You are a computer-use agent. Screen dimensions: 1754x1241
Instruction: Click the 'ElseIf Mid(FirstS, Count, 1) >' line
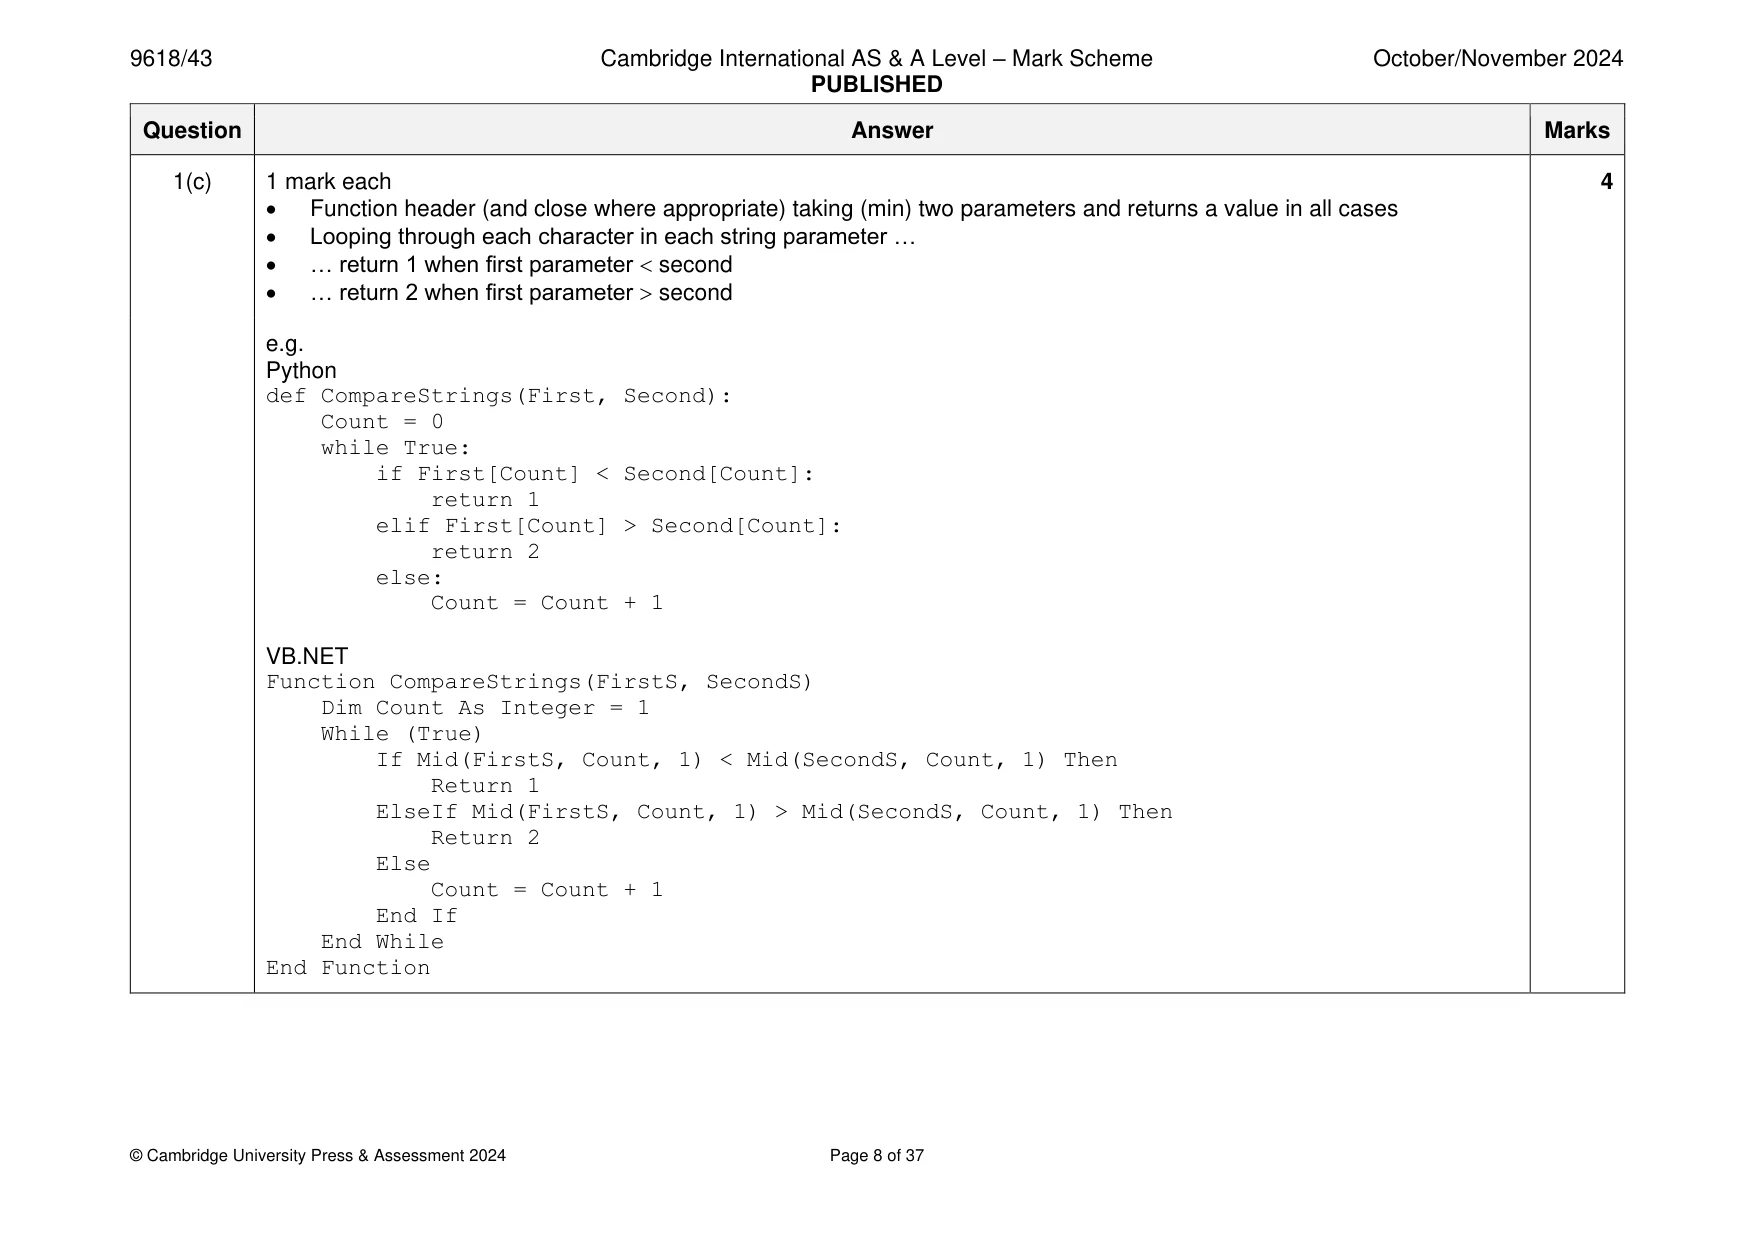click(774, 812)
